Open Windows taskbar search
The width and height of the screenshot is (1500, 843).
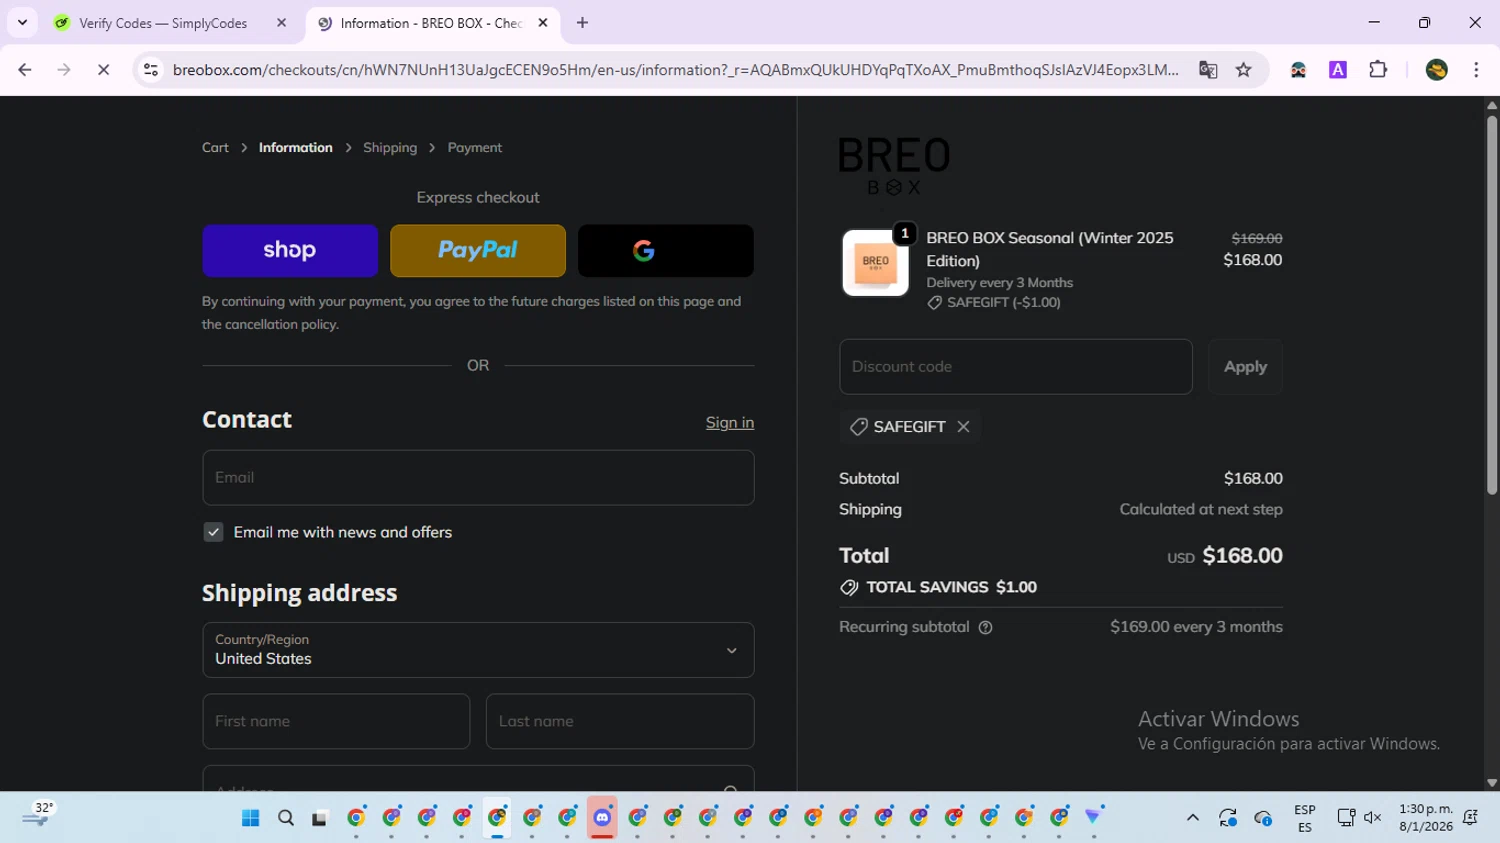(286, 818)
